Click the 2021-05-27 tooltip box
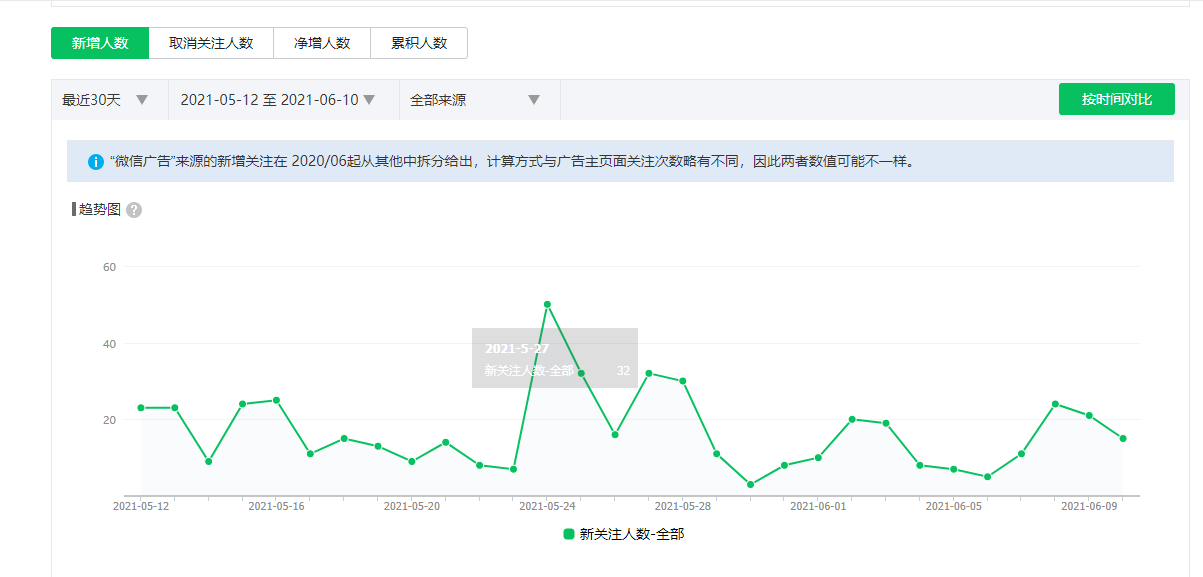Image resolution: width=1203 pixels, height=577 pixels. click(x=555, y=358)
